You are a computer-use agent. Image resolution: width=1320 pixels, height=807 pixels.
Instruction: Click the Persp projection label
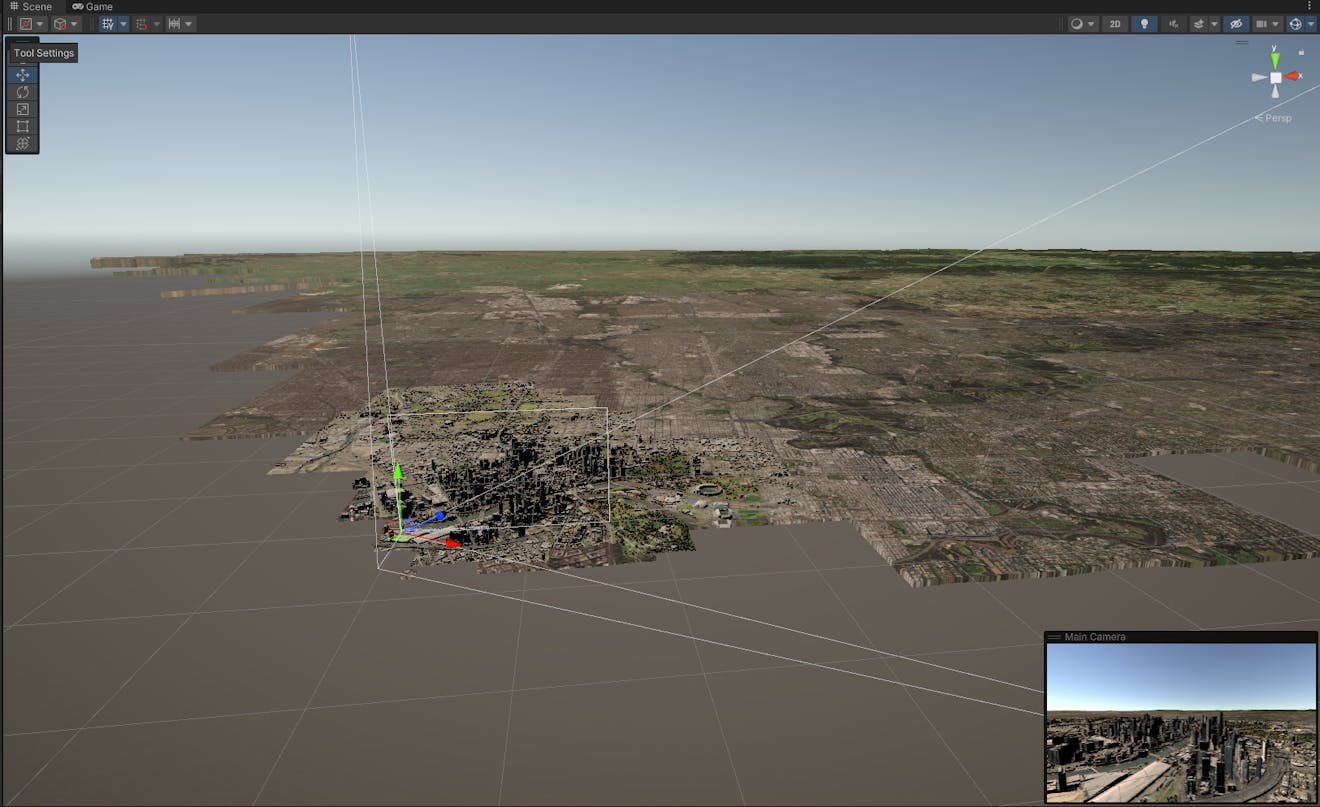tap(1277, 118)
